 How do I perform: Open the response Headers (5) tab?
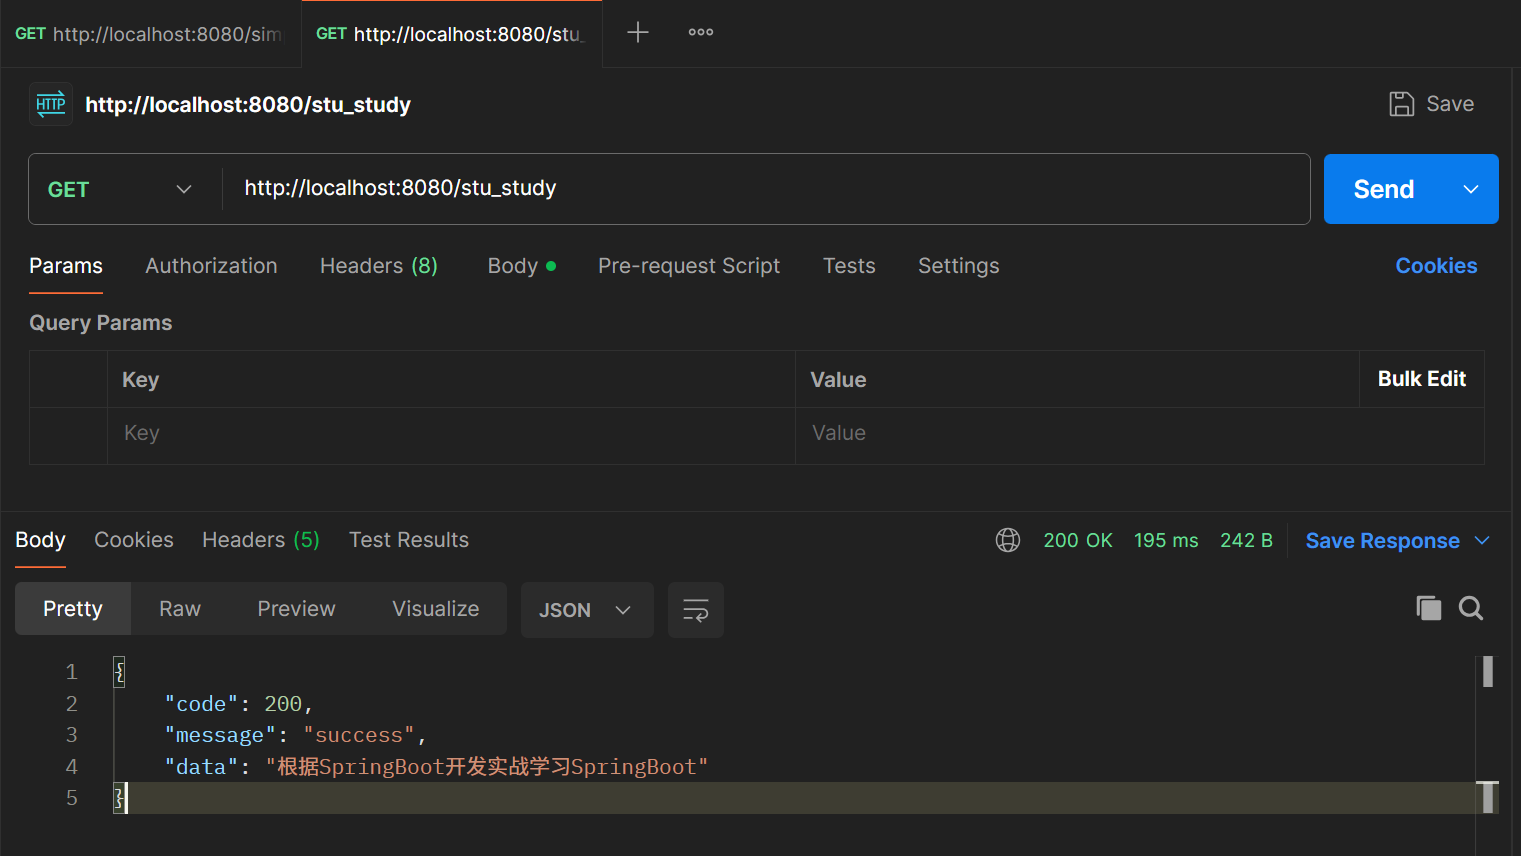pos(261,540)
